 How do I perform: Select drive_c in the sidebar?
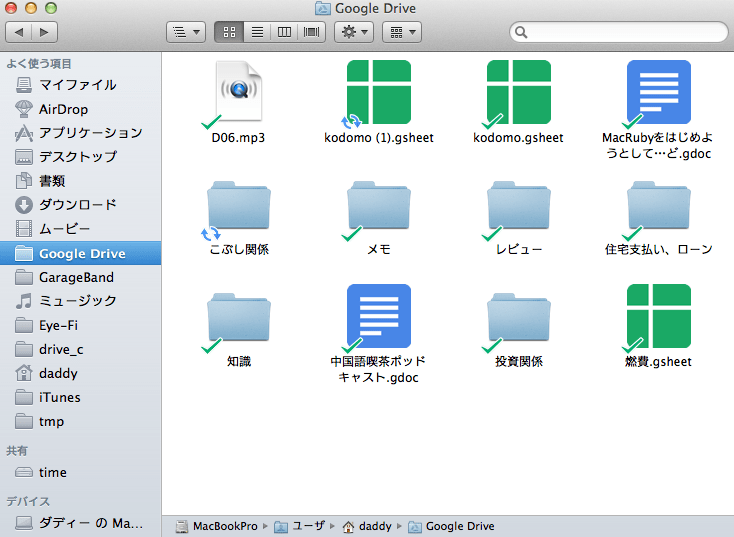tap(81, 349)
